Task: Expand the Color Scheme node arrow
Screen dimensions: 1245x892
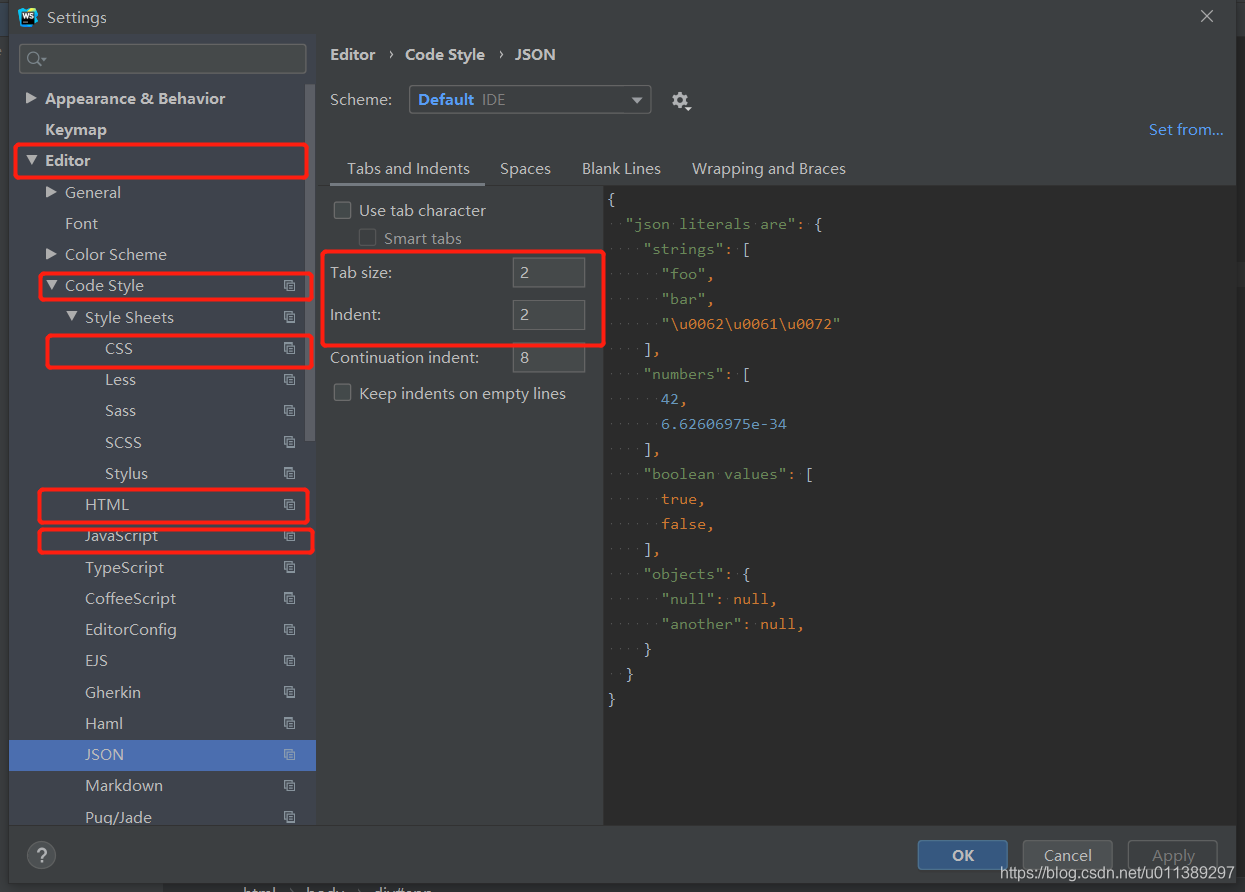Action: (52, 254)
